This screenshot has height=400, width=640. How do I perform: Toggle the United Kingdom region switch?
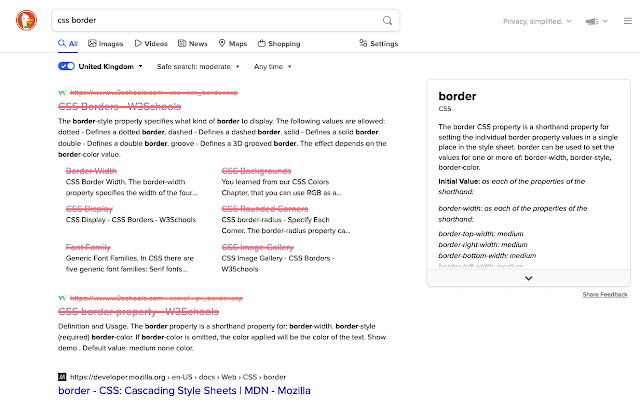[x=66, y=66]
